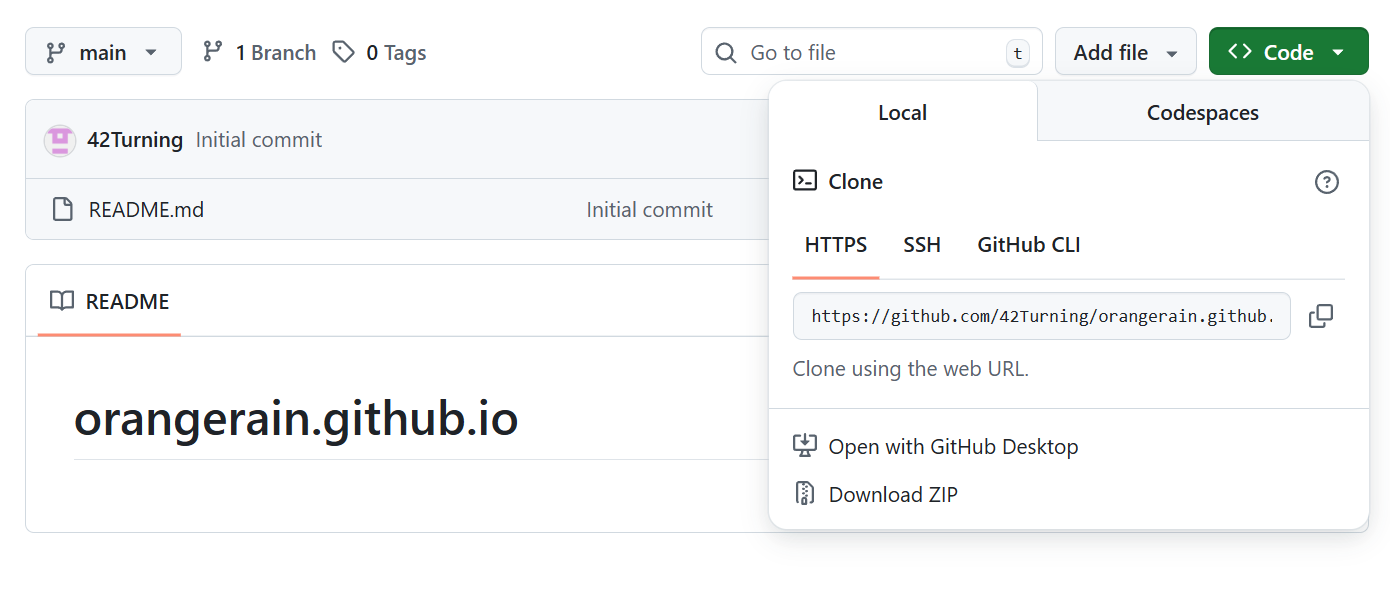Click the HTTPS clone URL text field
The height and width of the screenshot is (592, 1390).
click(x=1041, y=317)
